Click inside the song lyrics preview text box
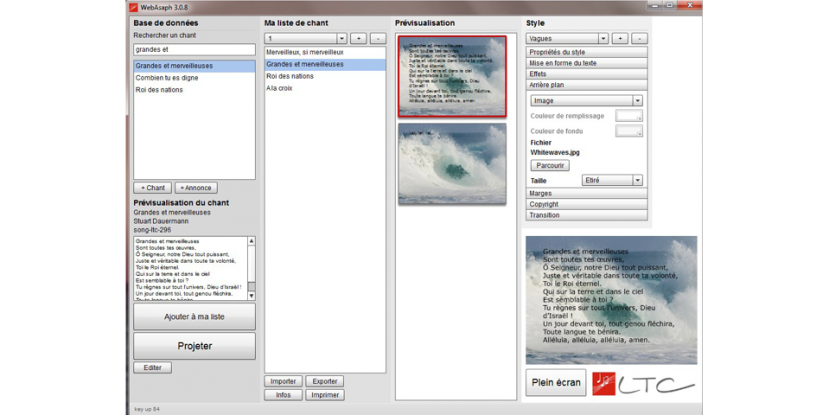The height and width of the screenshot is (415, 829). pos(190,269)
